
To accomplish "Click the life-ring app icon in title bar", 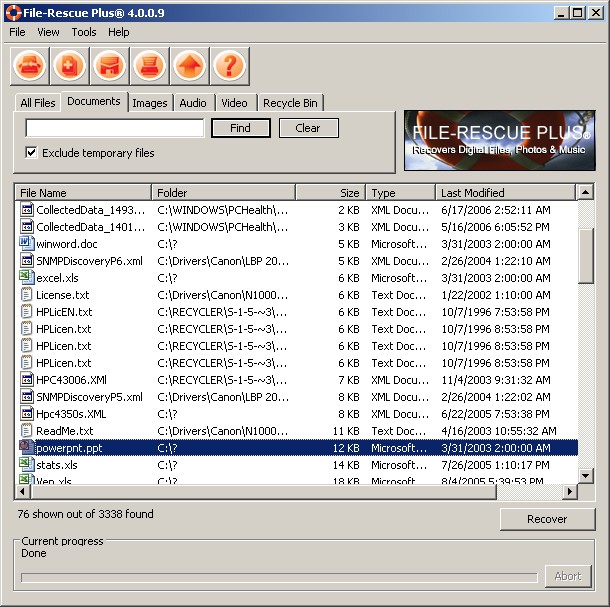I will [13, 13].
